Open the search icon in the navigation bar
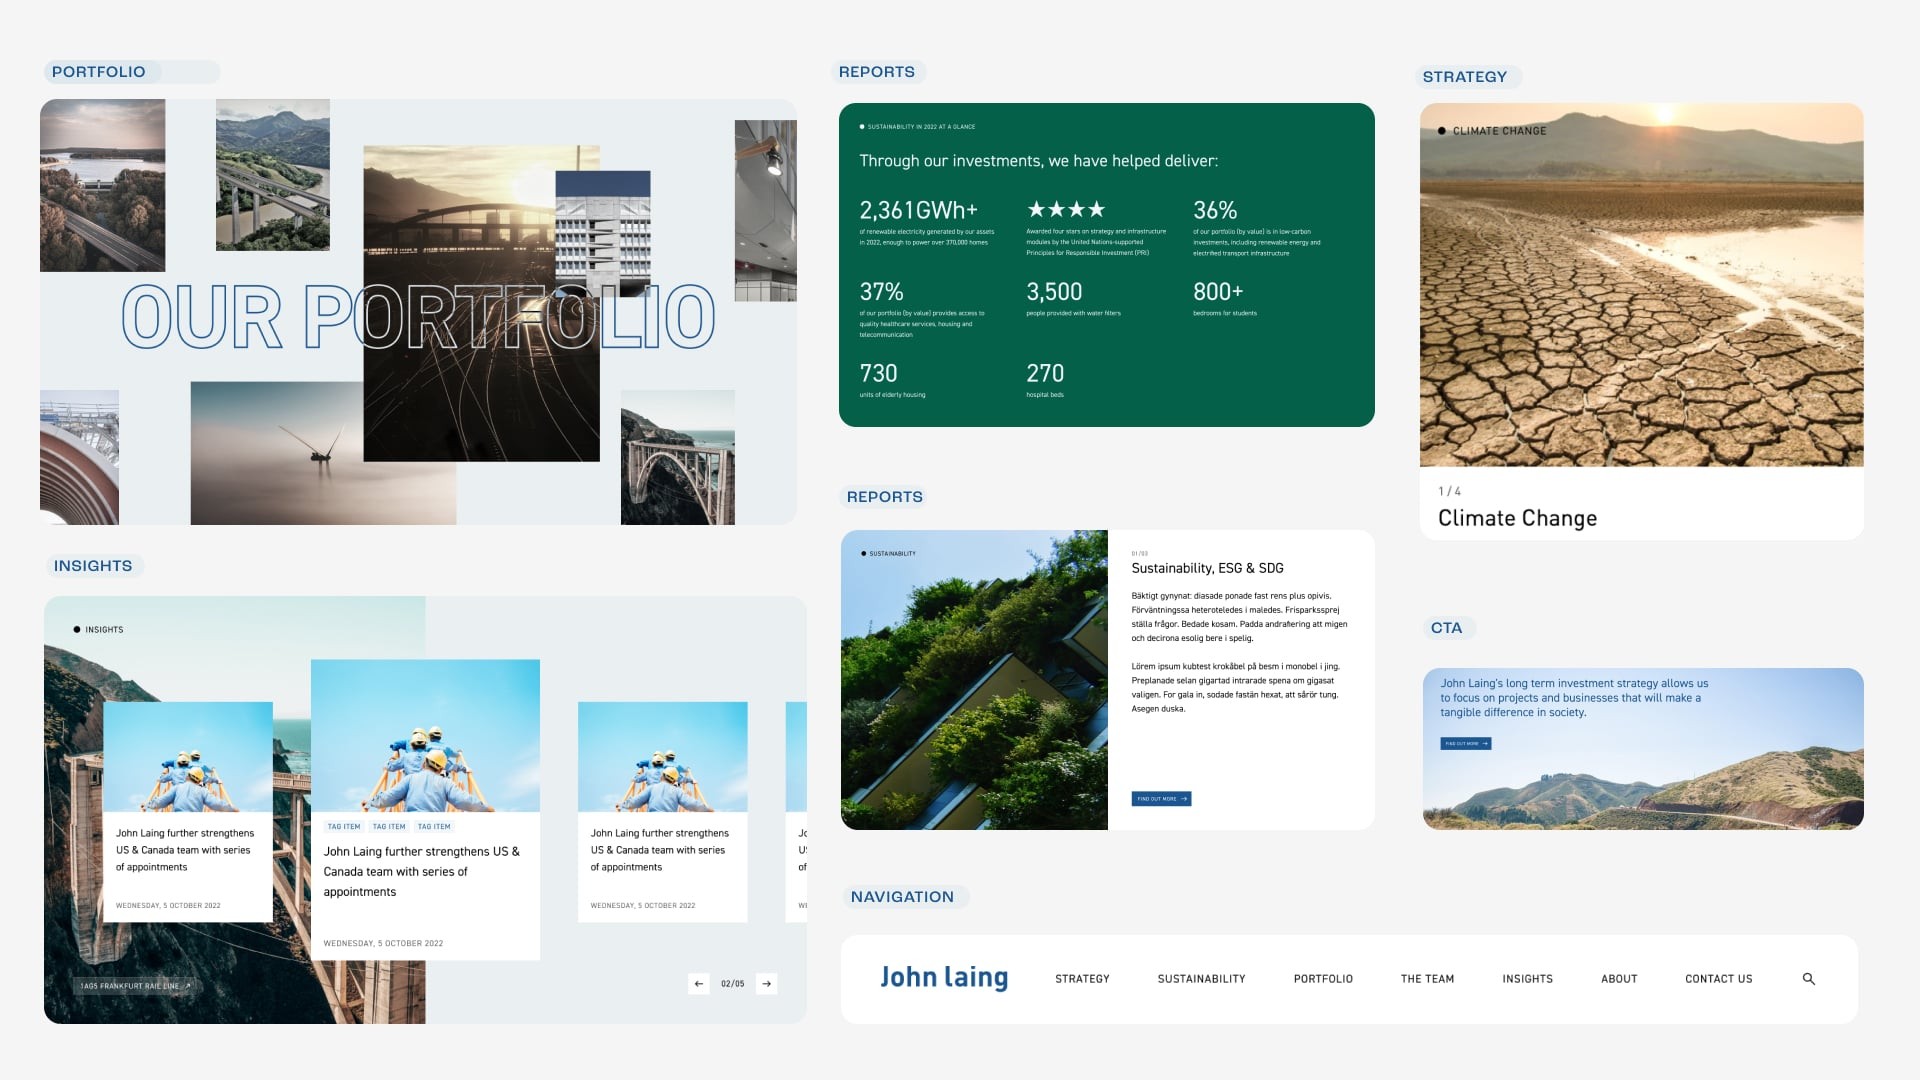1920x1080 pixels. click(1808, 979)
